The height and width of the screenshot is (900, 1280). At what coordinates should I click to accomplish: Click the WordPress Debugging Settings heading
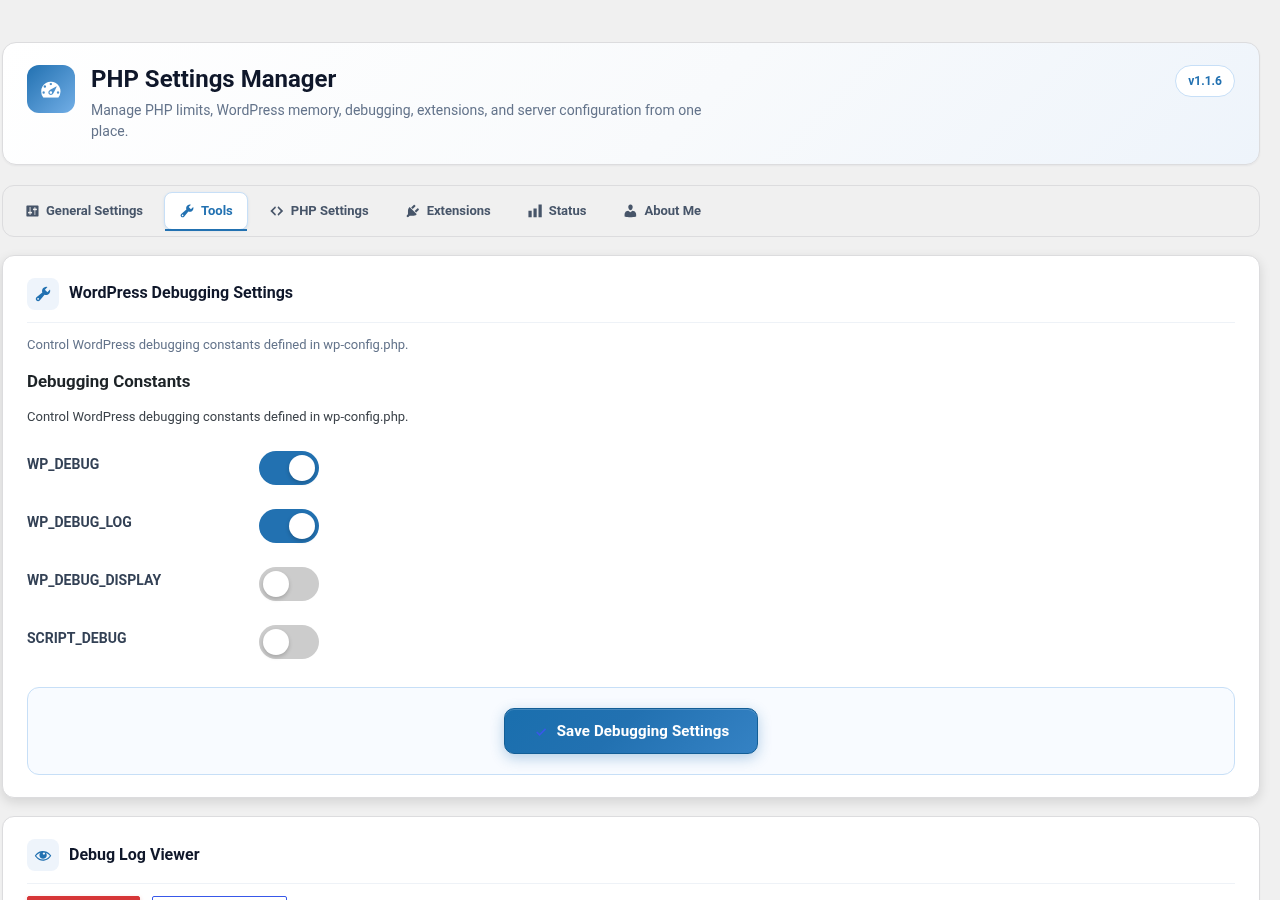[x=181, y=293]
